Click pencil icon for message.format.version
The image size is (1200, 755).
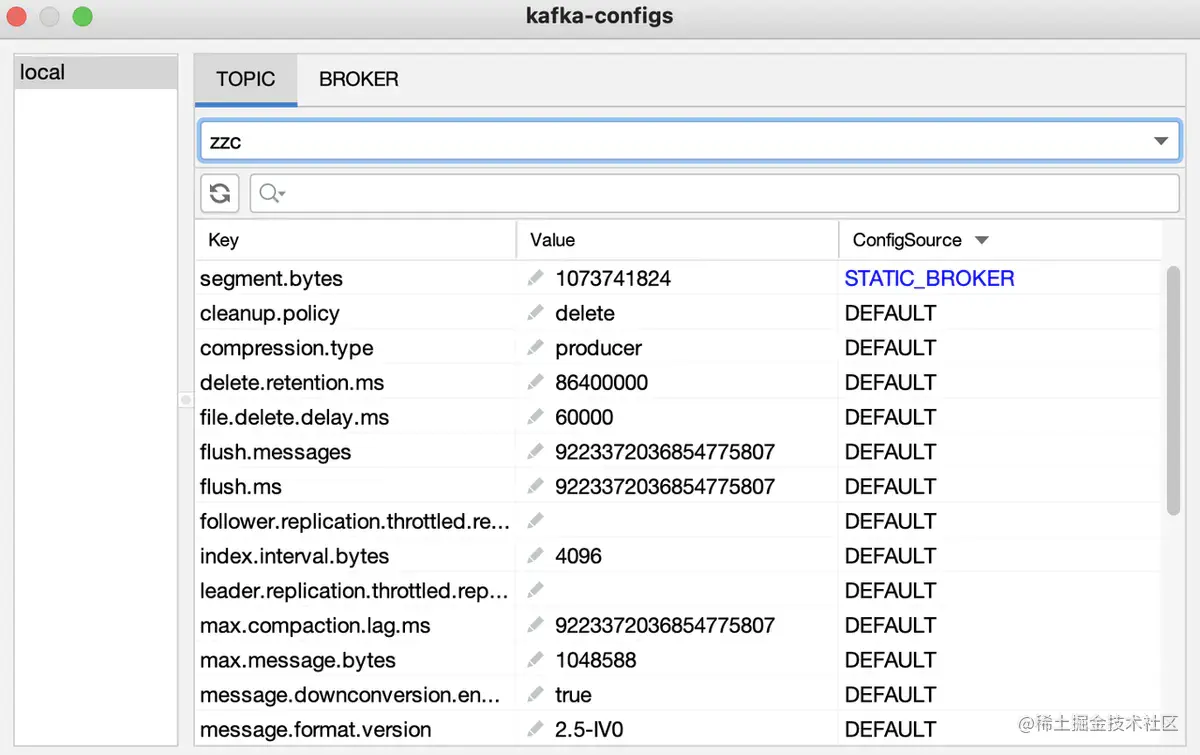pos(536,729)
